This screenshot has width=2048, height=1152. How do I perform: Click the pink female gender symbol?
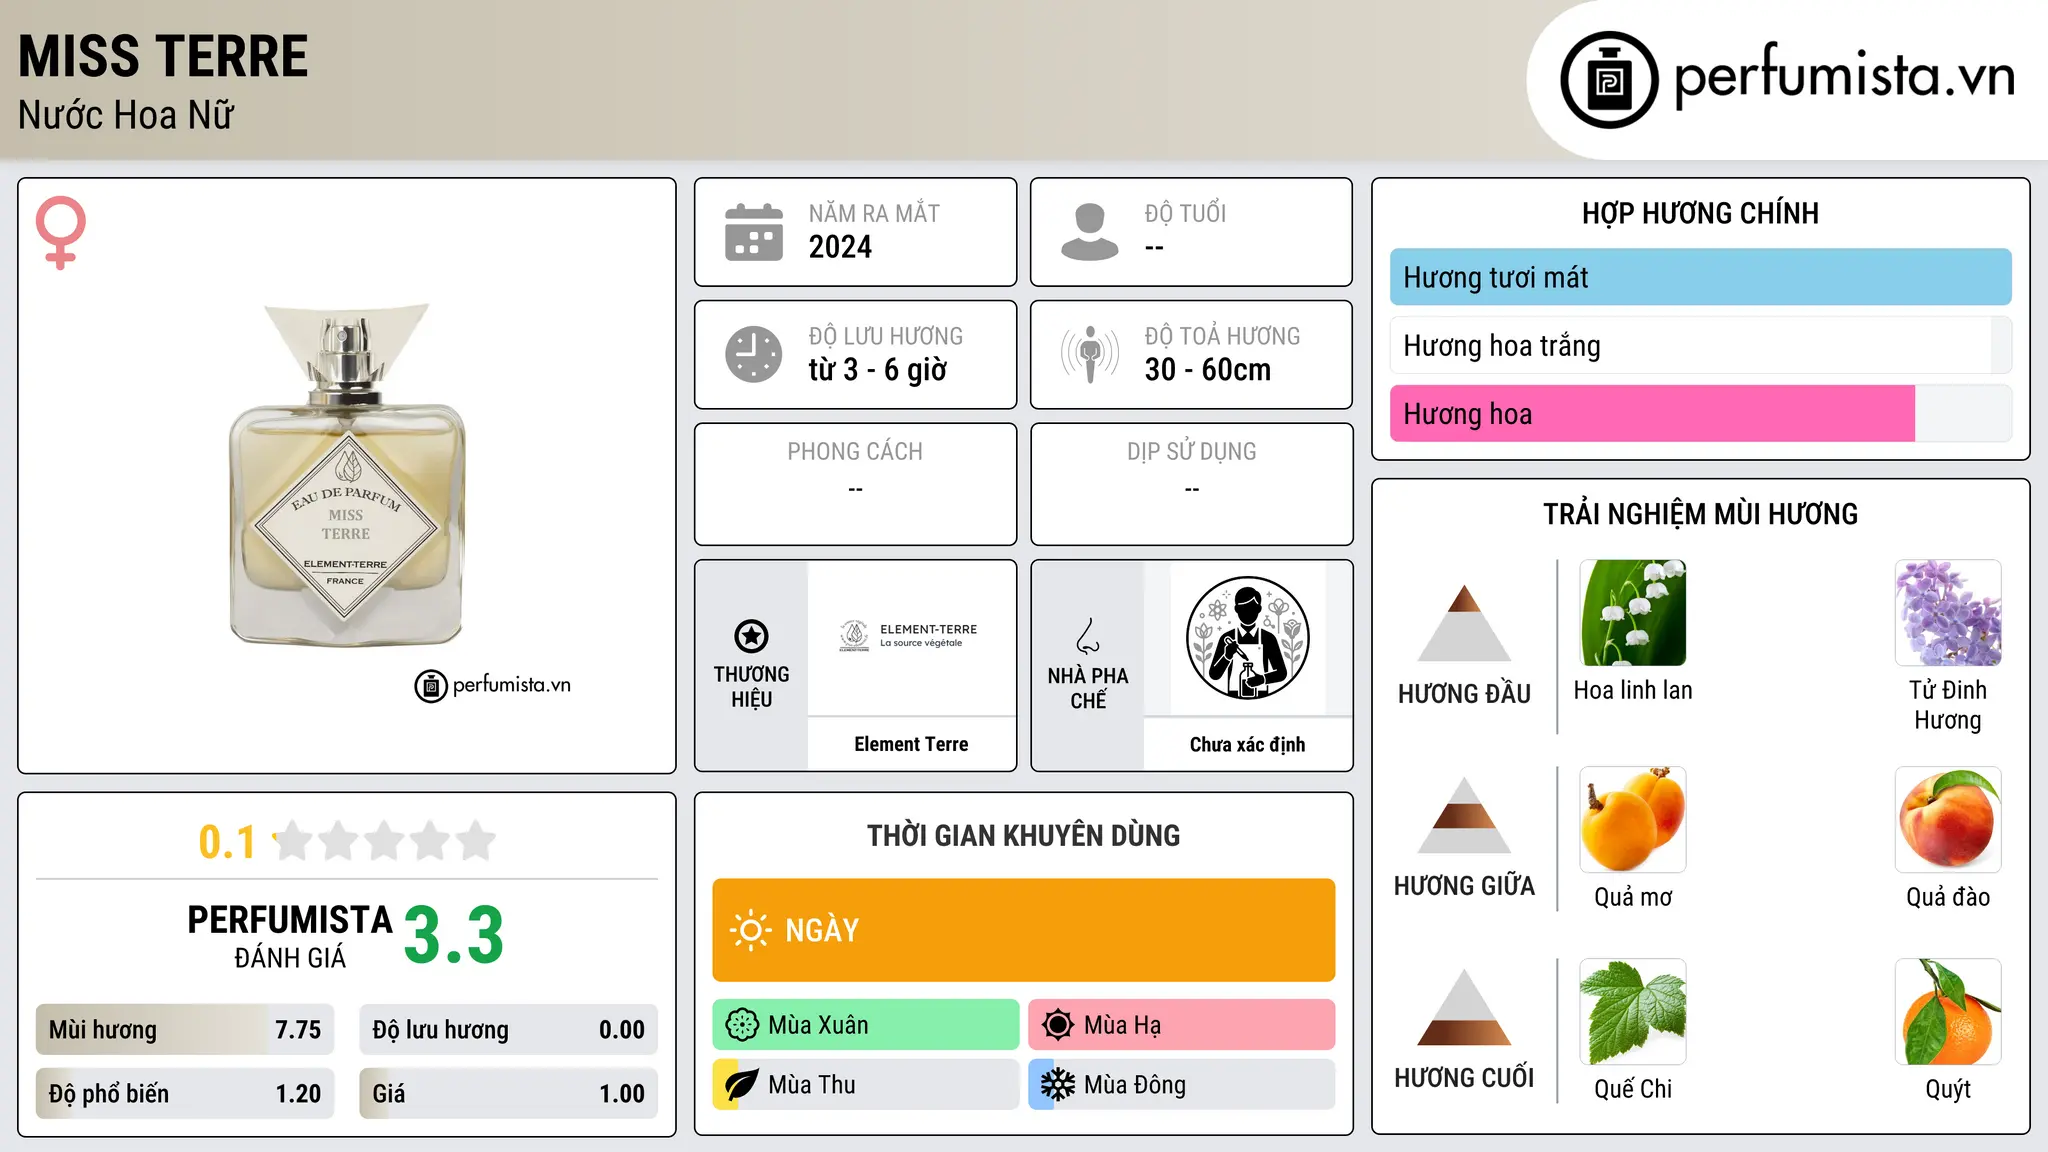coord(60,233)
